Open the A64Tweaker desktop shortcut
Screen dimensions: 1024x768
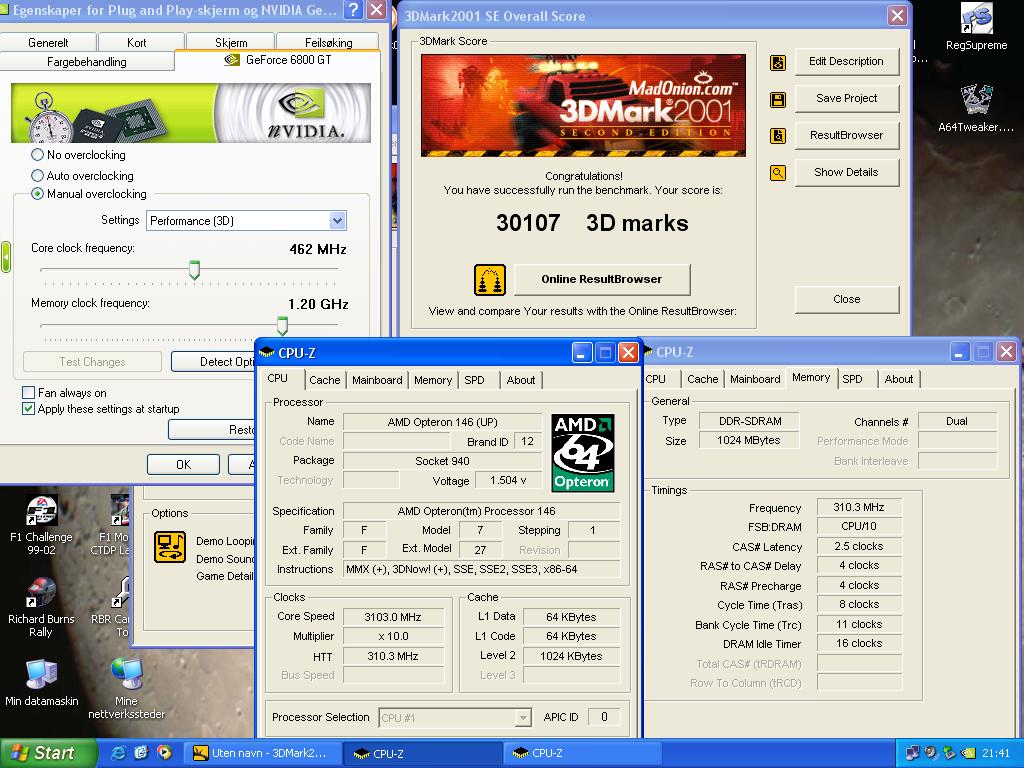[x=976, y=108]
